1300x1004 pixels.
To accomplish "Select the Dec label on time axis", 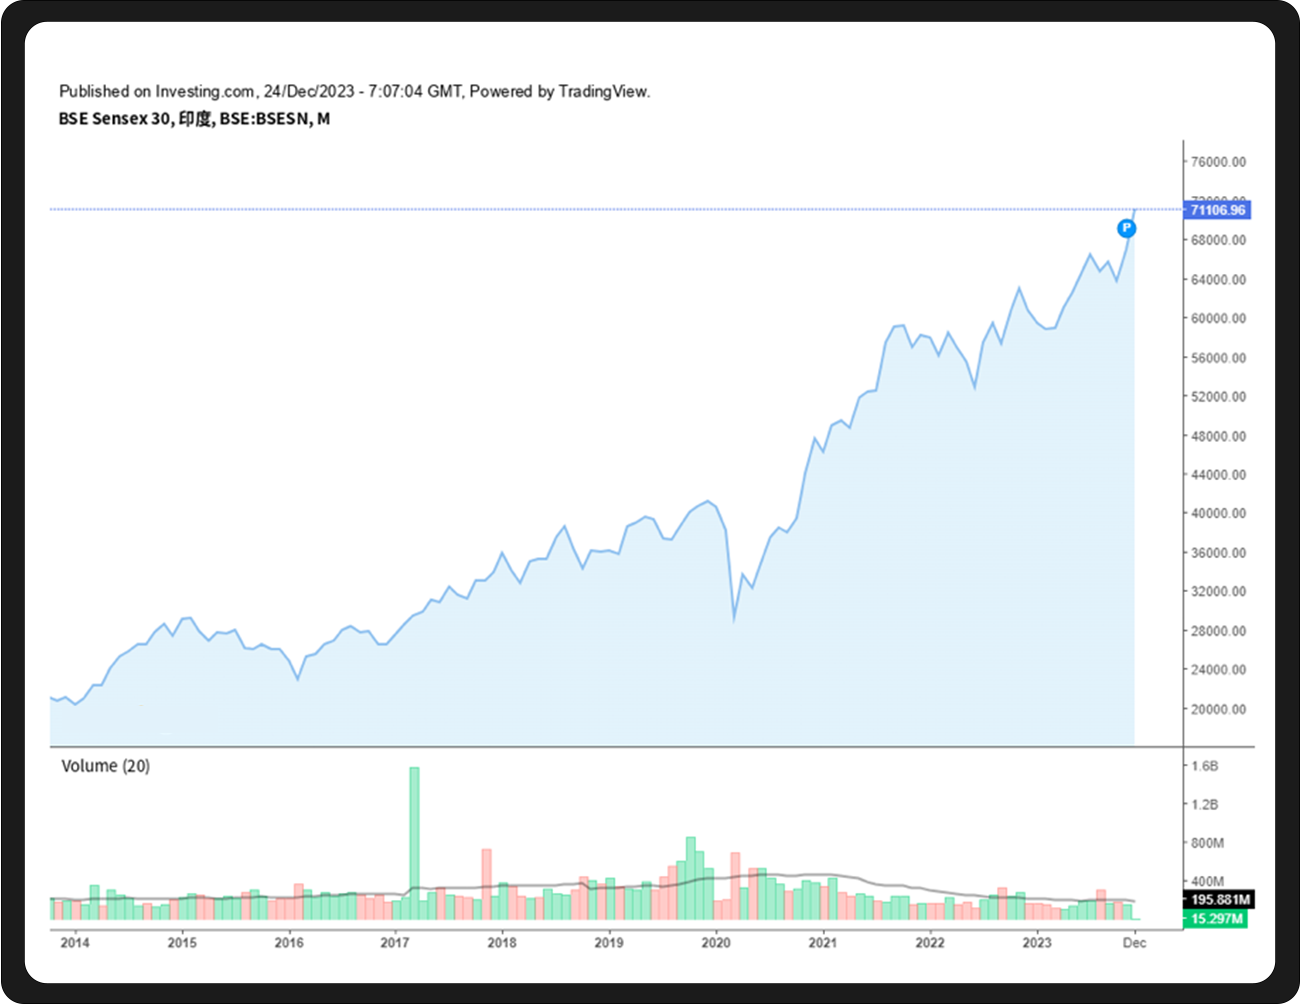I will (x=1134, y=942).
